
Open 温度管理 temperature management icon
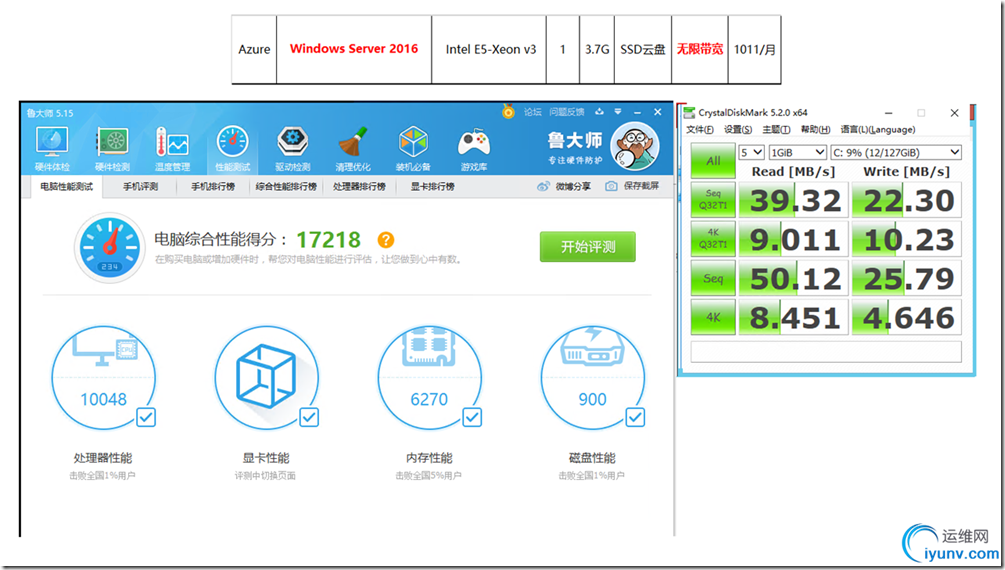[x=172, y=149]
